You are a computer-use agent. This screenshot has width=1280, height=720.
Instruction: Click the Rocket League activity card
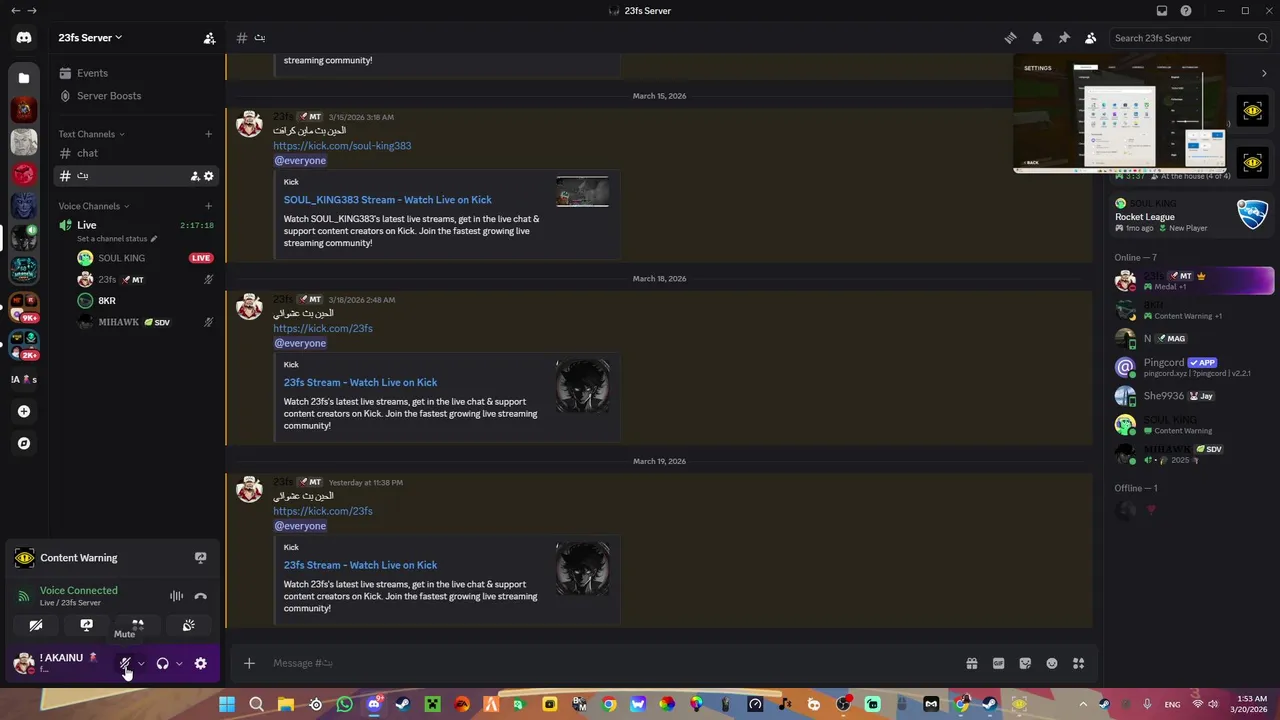1194,215
